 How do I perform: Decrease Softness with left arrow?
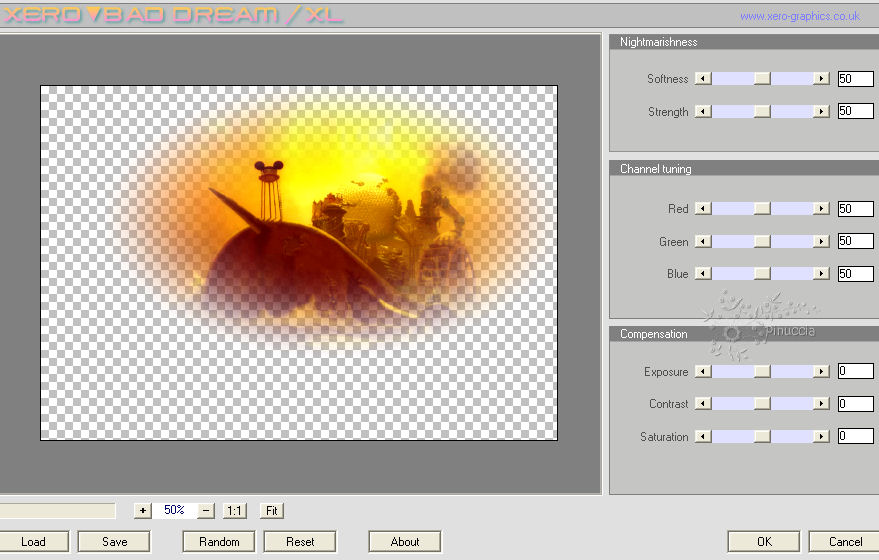click(x=703, y=78)
